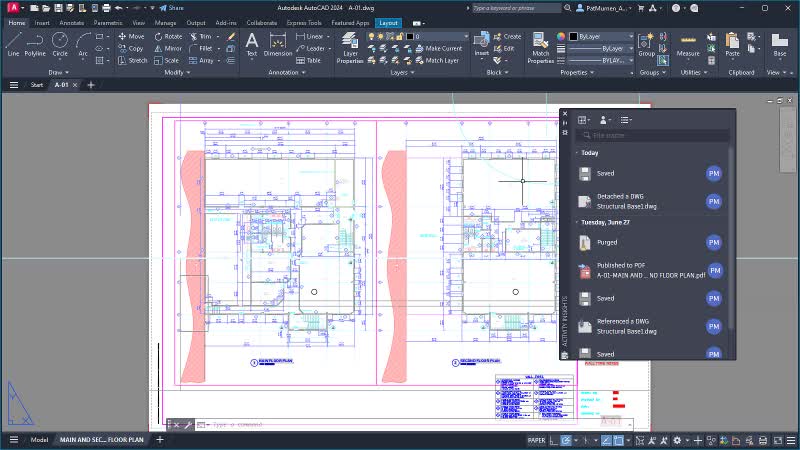Image resolution: width=800 pixels, height=450 pixels.
Task: Open Layer Properties manager
Action: coord(349,48)
